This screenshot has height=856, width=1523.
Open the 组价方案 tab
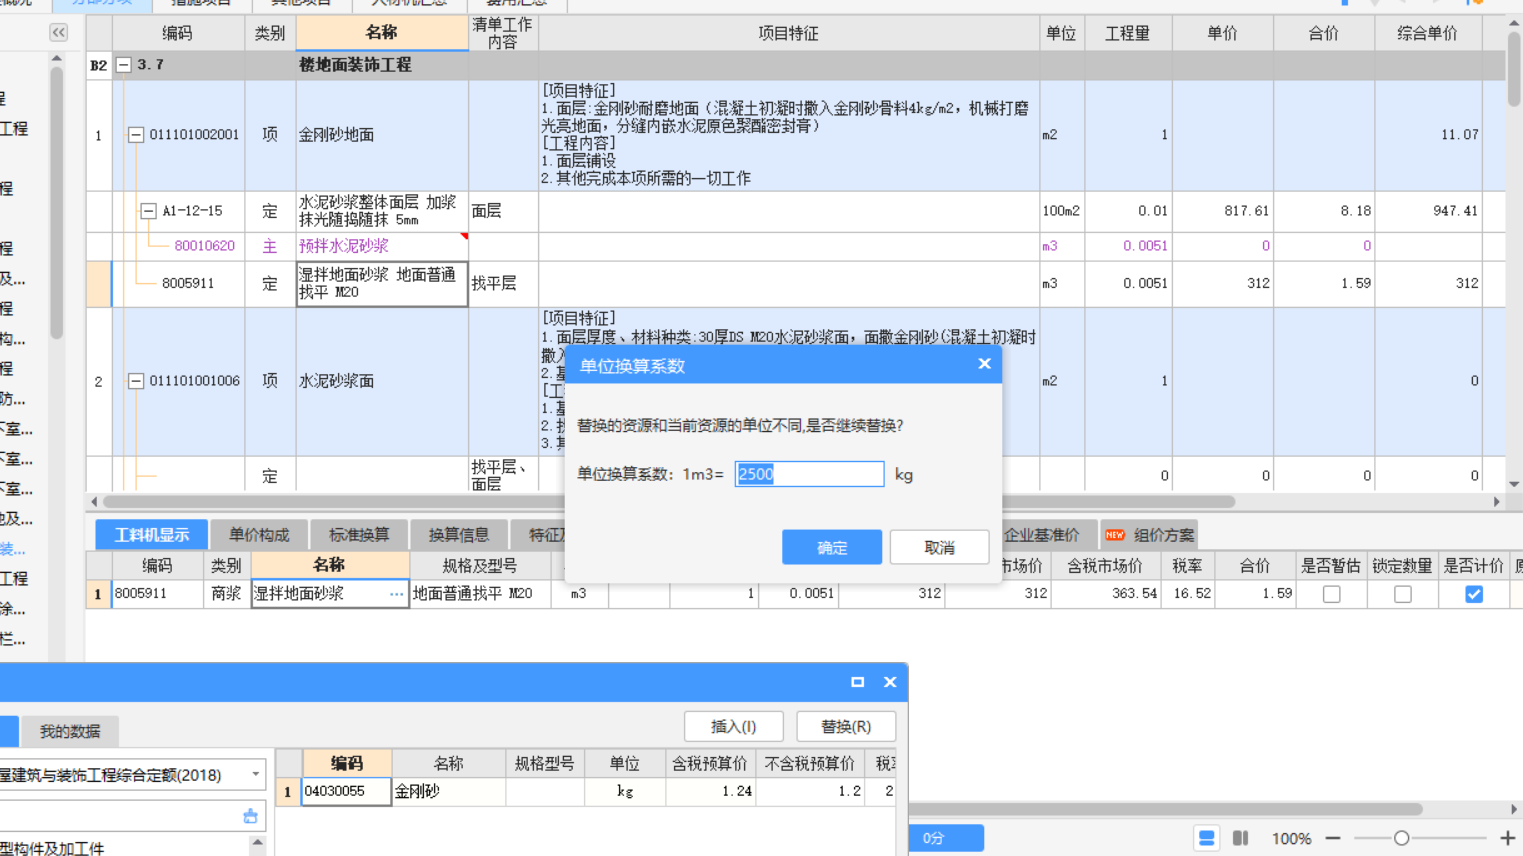click(x=1151, y=535)
